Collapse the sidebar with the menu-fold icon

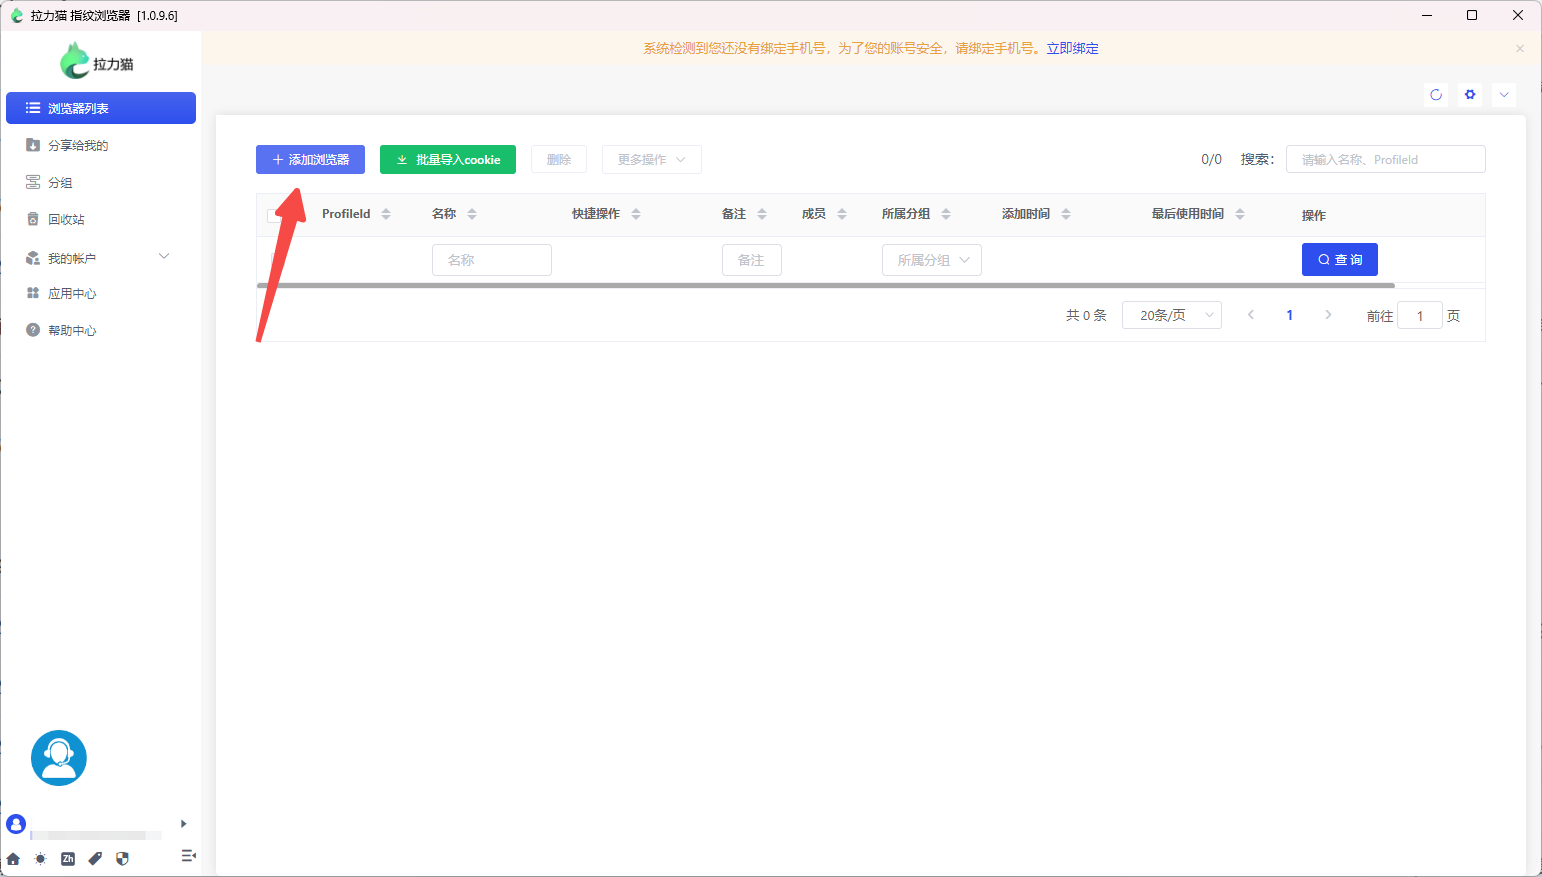[188, 856]
